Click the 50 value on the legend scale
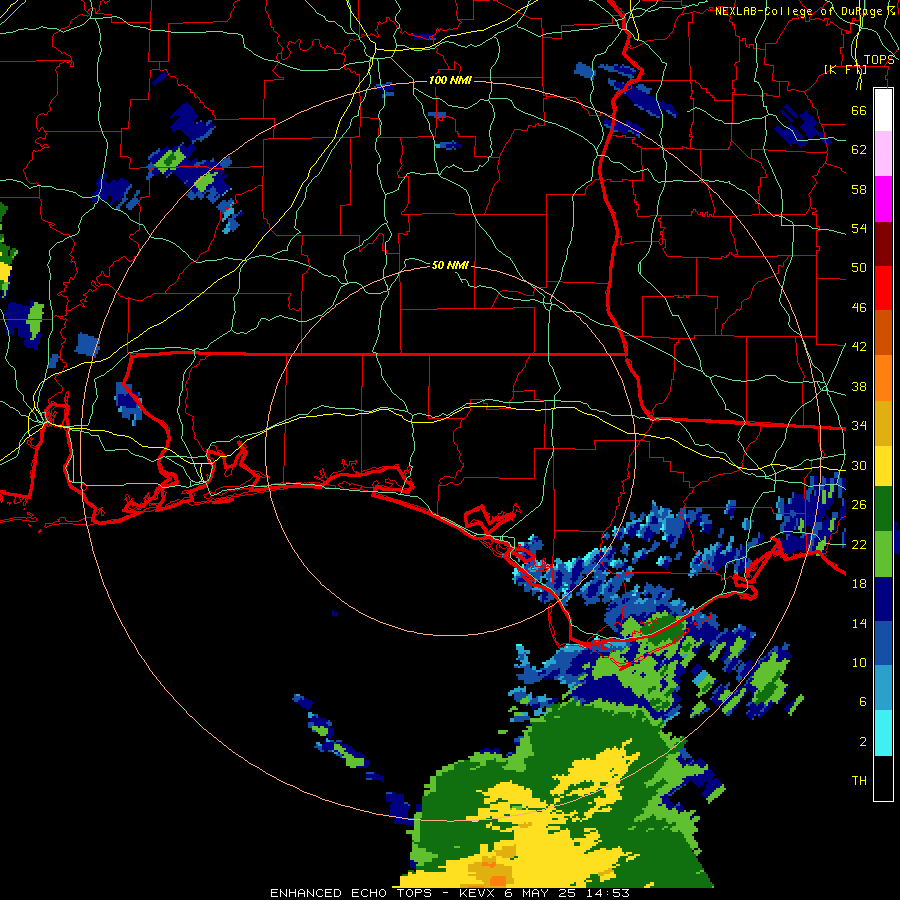900x900 pixels. coord(859,268)
